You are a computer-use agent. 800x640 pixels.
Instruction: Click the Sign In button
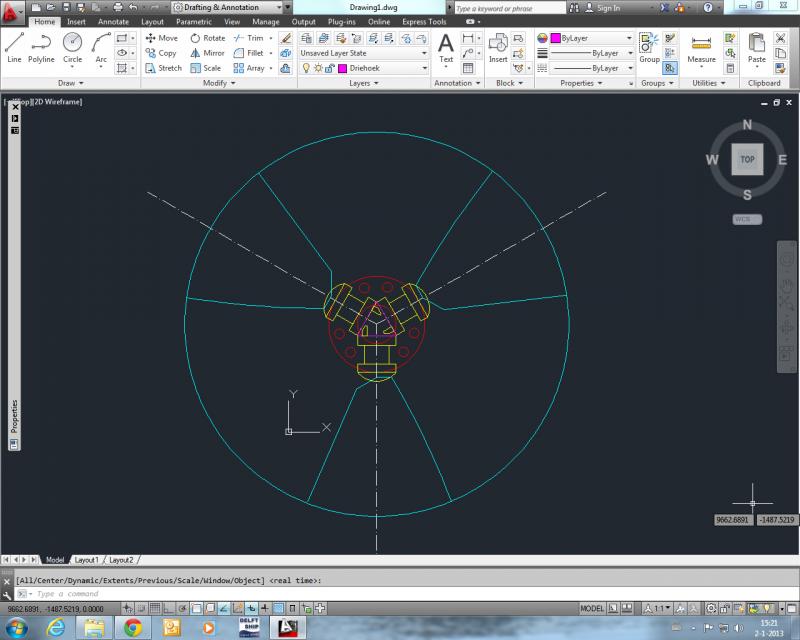pos(603,8)
